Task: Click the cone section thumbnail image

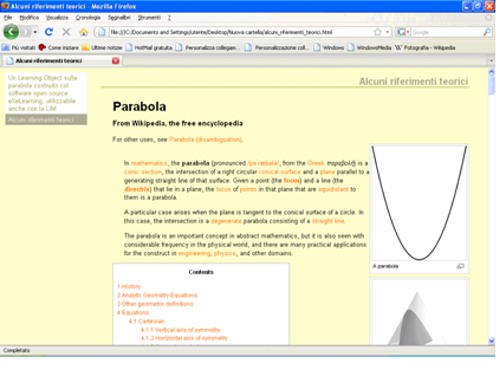Action: [419, 313]
